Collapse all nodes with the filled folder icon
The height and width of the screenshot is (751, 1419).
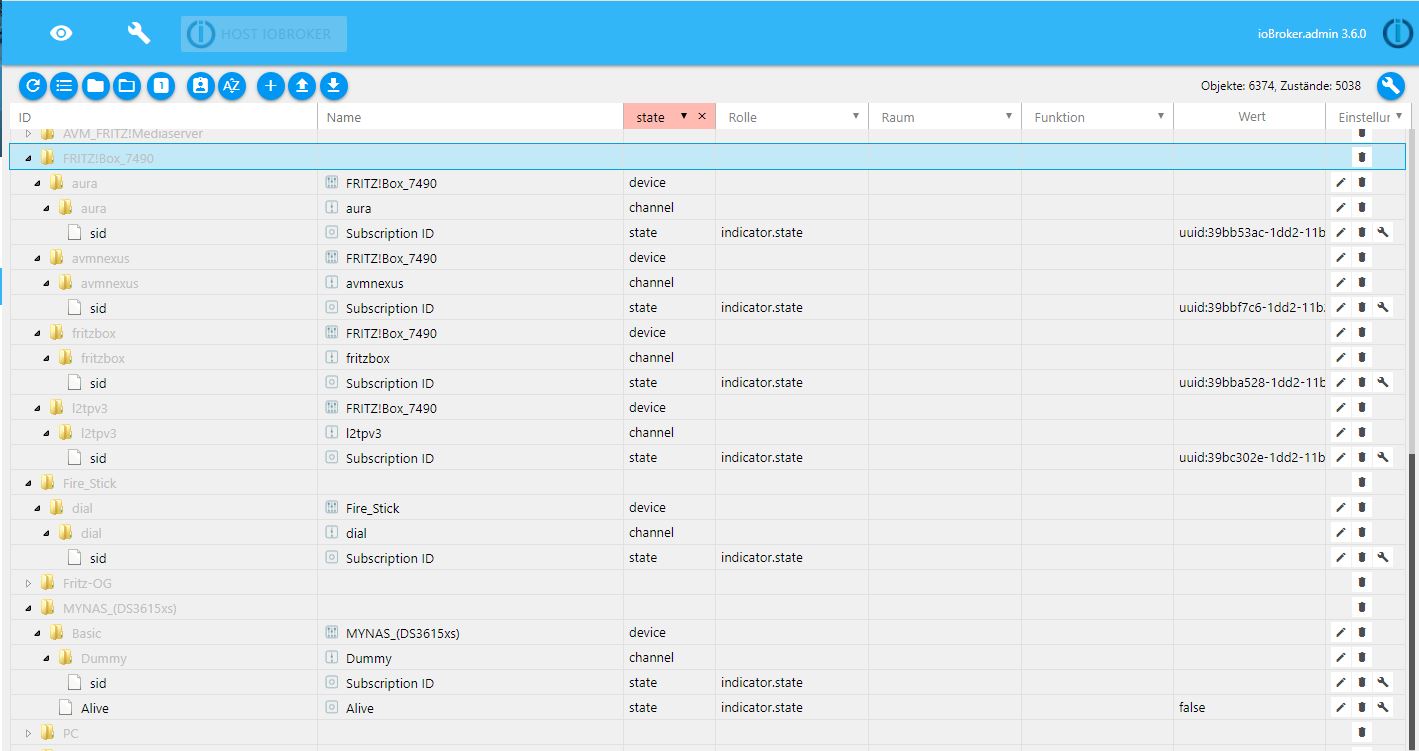[x=96, y=86]
